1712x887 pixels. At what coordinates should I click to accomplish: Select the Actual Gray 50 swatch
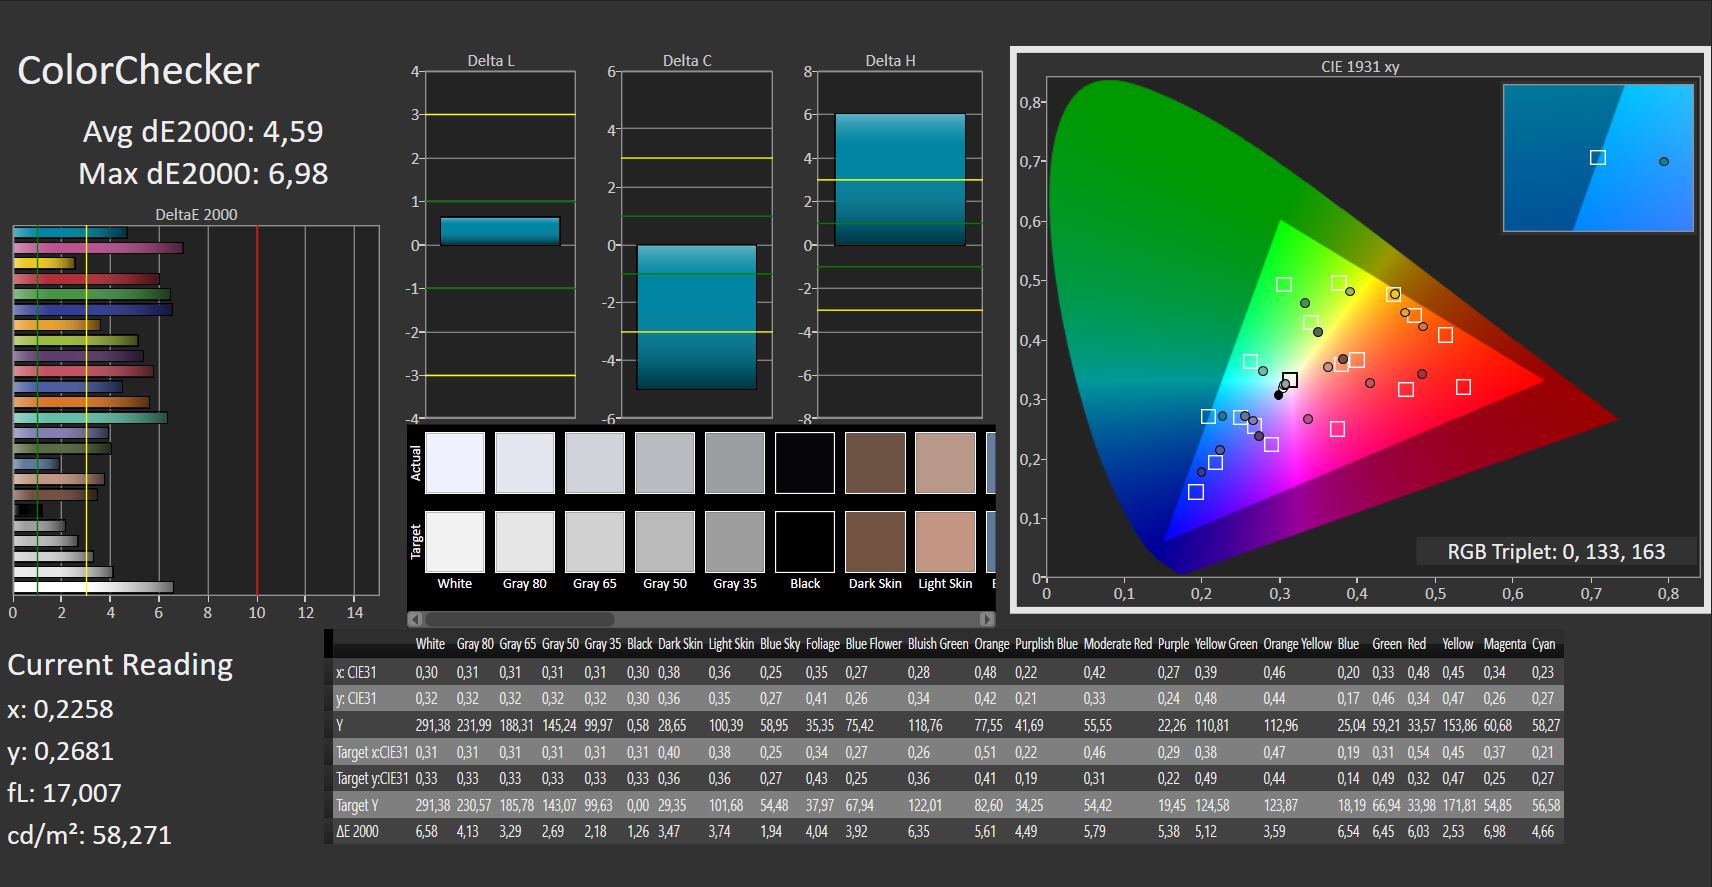(x=665, y=463)
